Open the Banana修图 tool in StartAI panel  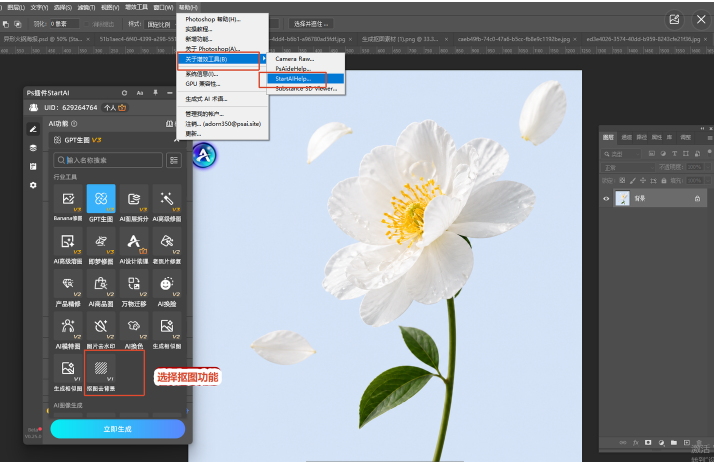[x=68, y=203]
